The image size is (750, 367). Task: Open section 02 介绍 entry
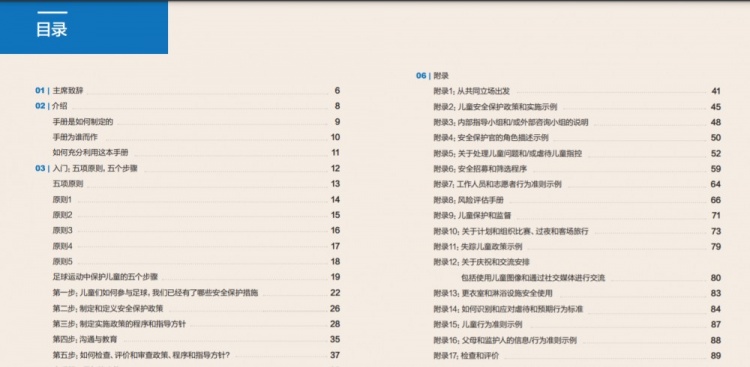coord(188,106)
